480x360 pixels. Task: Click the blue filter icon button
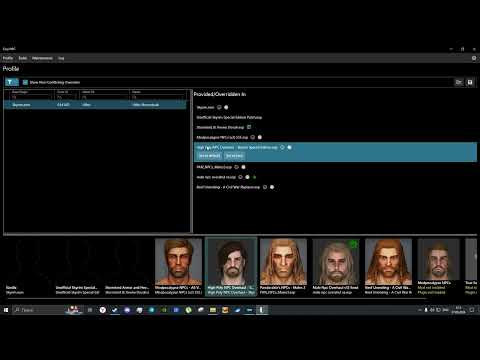(12, 82)
